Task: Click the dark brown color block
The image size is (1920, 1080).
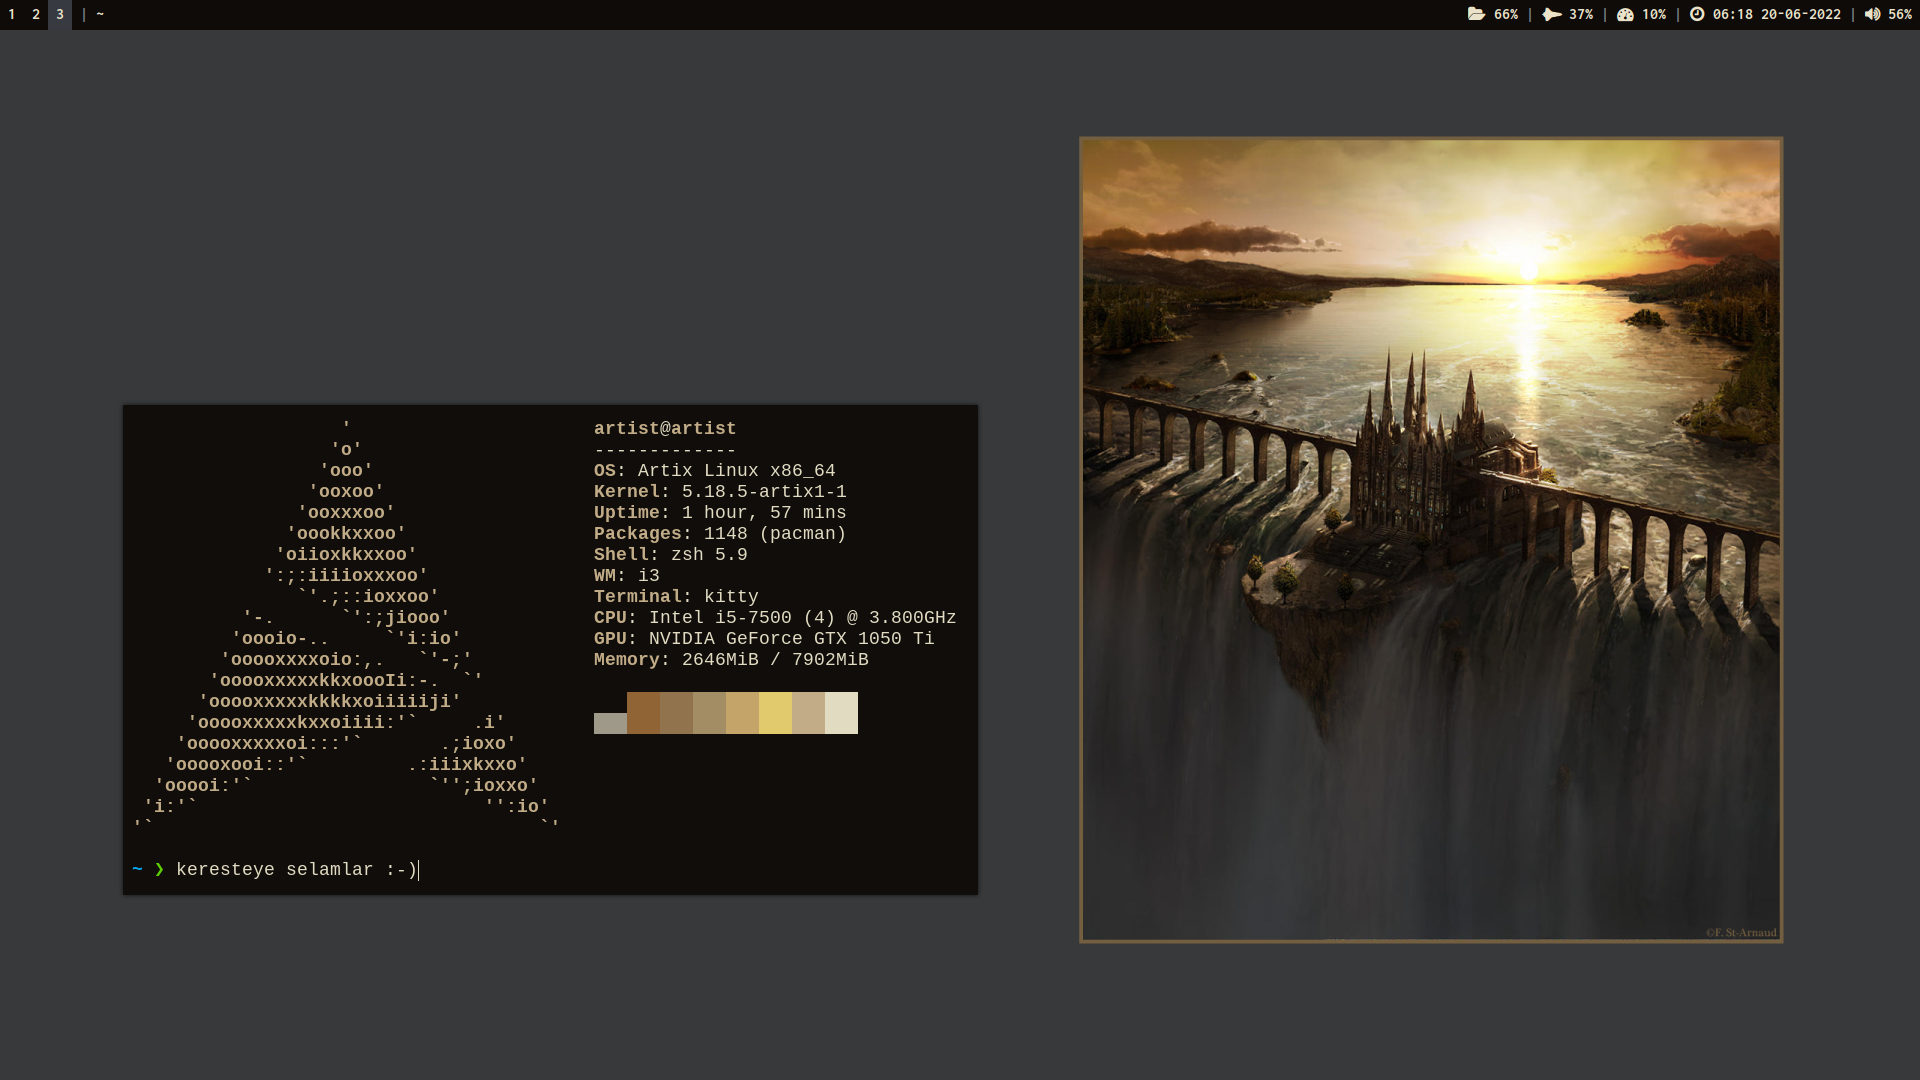Action: pos(643,713)
